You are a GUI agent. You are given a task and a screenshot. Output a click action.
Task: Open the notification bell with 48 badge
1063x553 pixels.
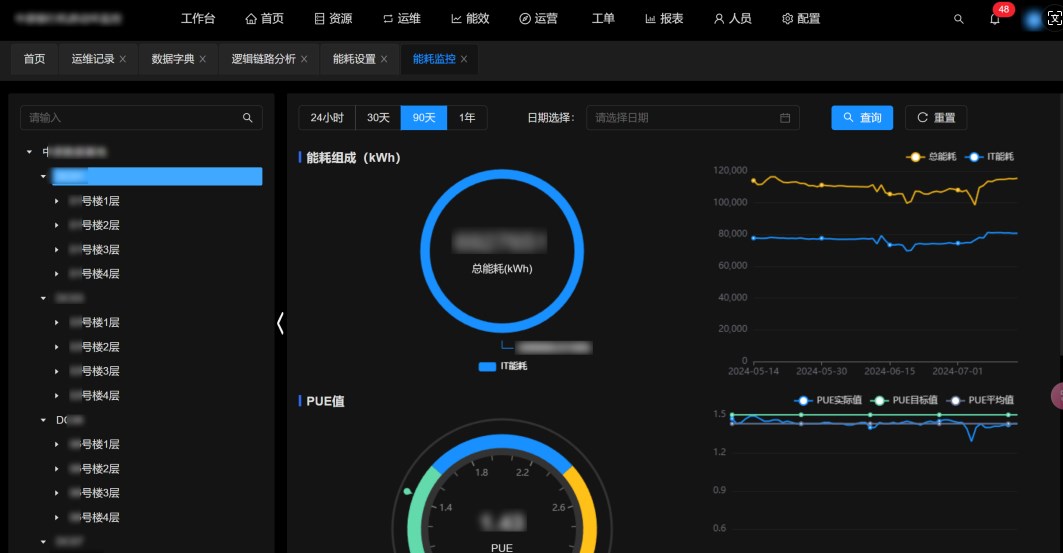point(994,19)
